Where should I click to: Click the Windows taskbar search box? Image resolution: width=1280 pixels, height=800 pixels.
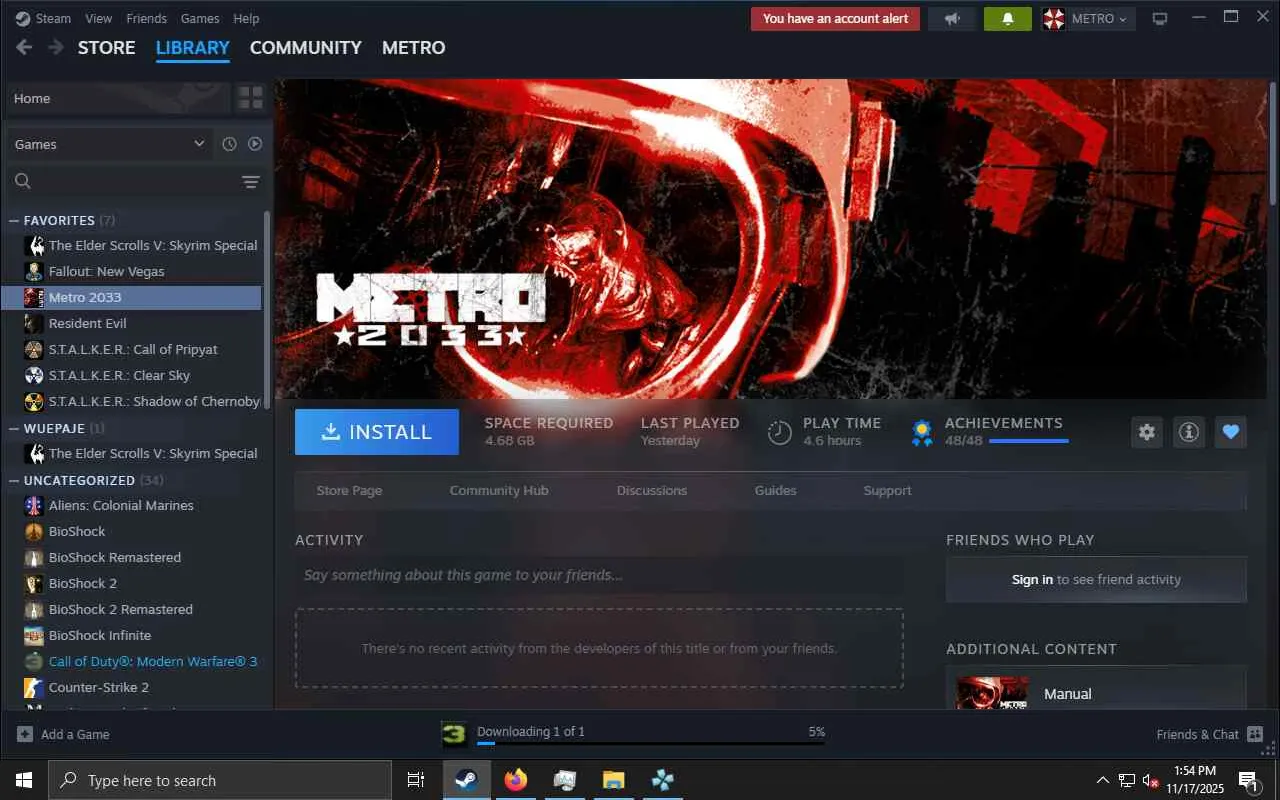coord(220,780)
